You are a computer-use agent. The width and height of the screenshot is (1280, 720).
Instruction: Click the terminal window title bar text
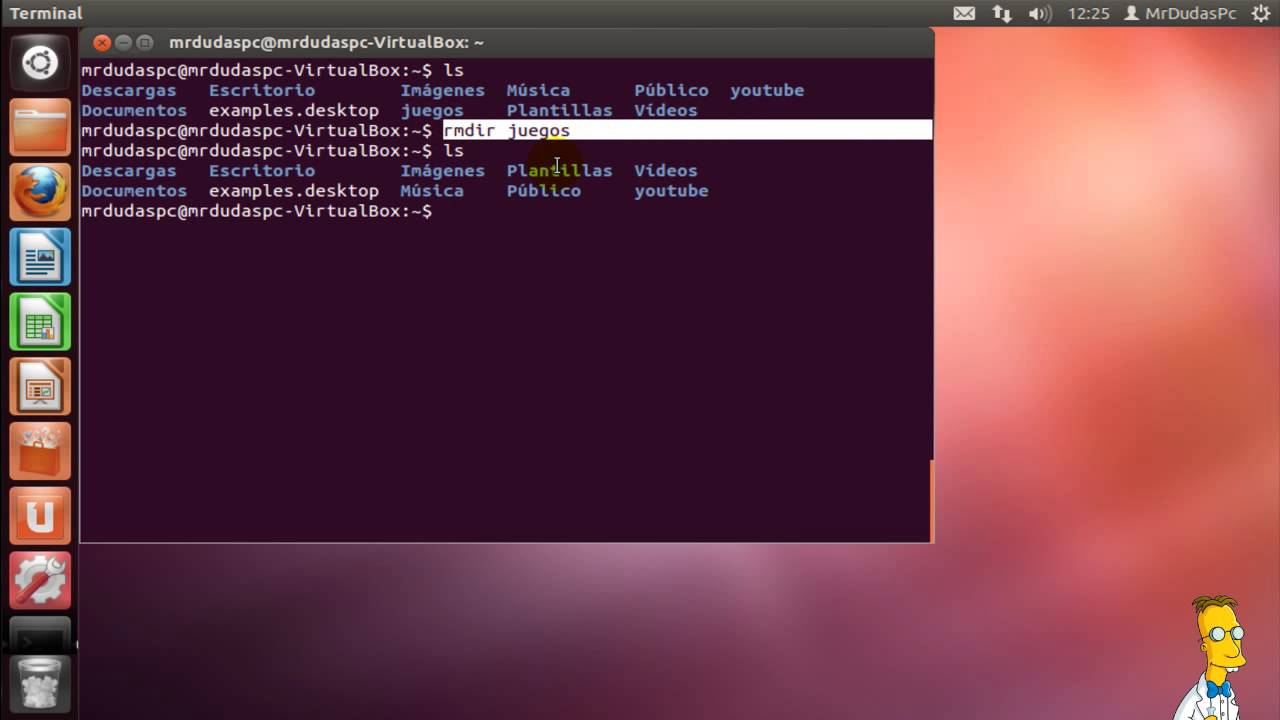[326, 43]
